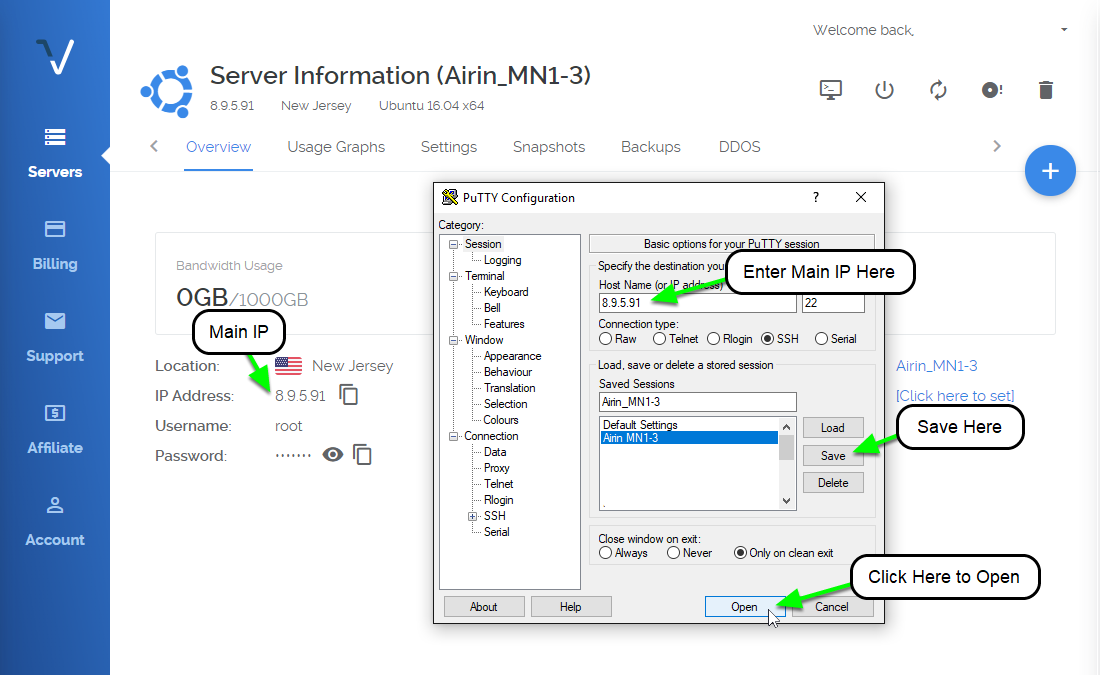This screenshot has width=1100, height=675.
Task: Click the Airin_MN1-3 label link
Action: point(937,366)
